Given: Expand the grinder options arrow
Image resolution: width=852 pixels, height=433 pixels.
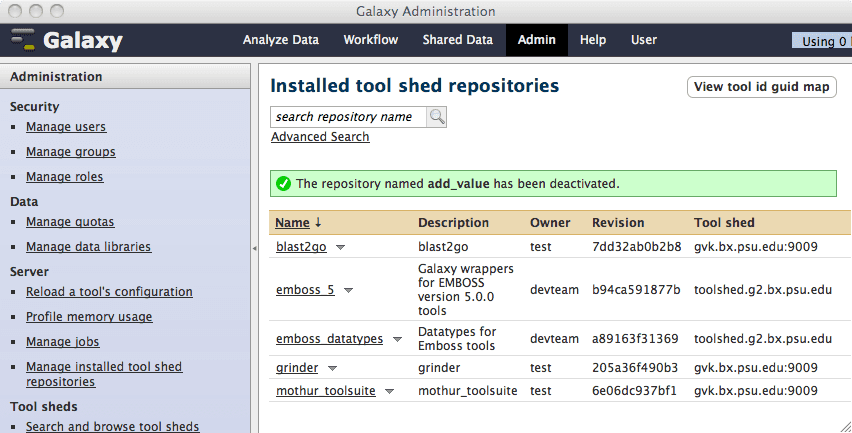Looking at the screenshot, I should (332, 368).
